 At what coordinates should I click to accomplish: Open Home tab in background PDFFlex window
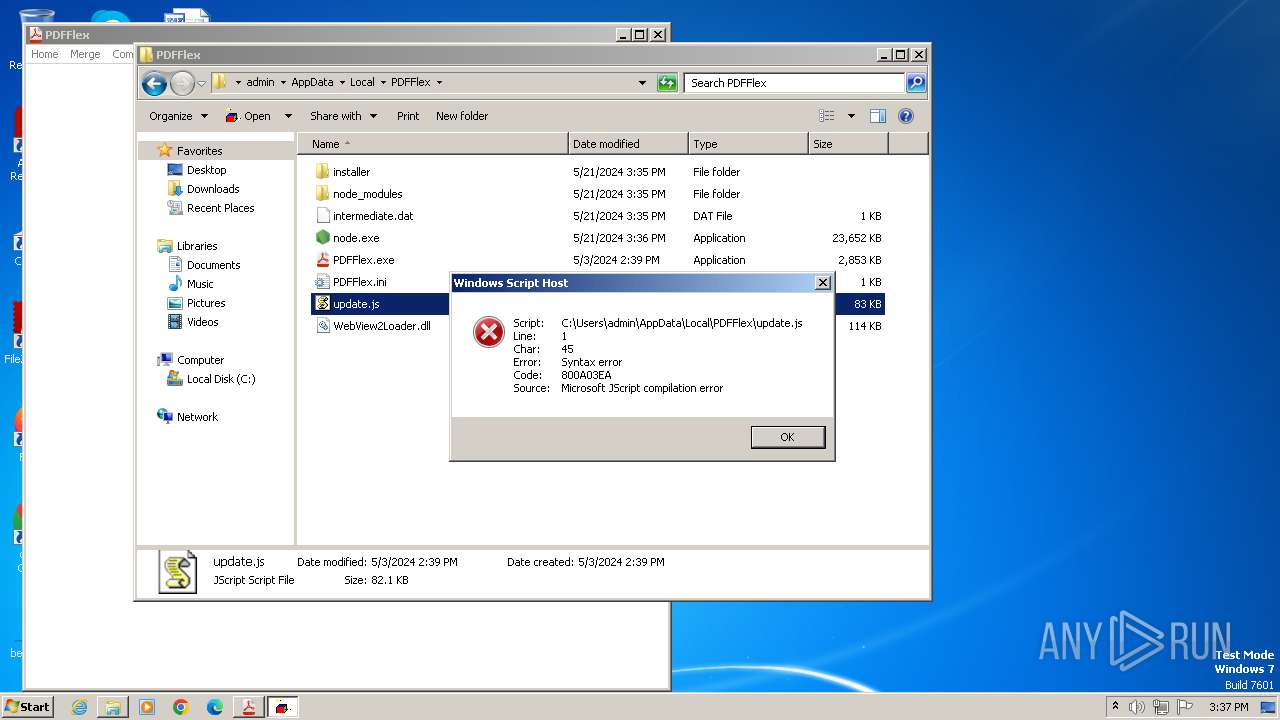pos(44,54)
